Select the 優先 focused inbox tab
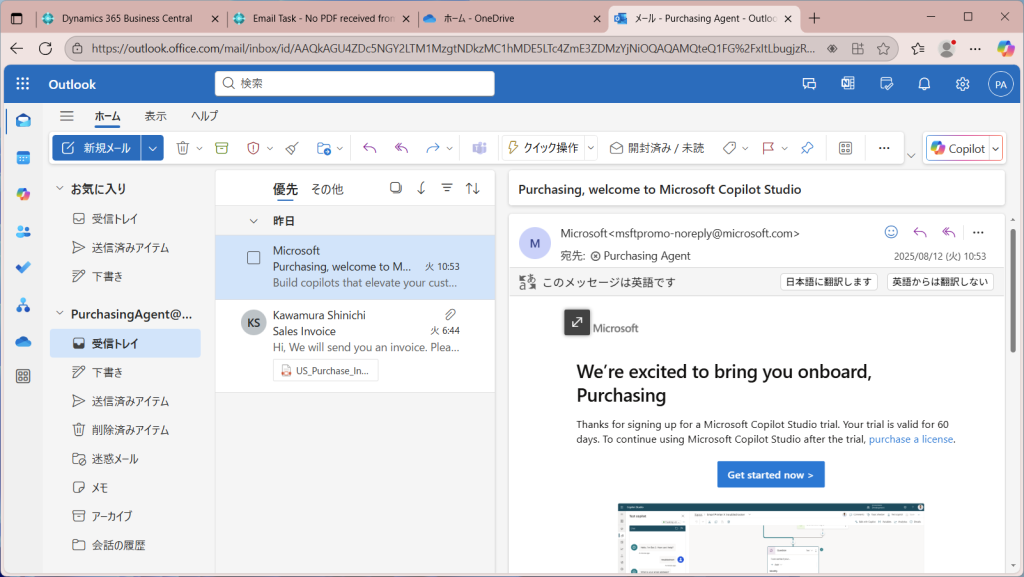The width and height of the screenshot is (1024, 577). [285, 189]
